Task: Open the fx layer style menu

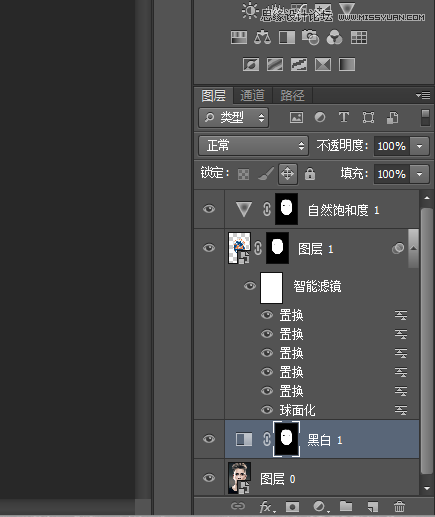Action: pyautogui.click(x=267, y=507)
